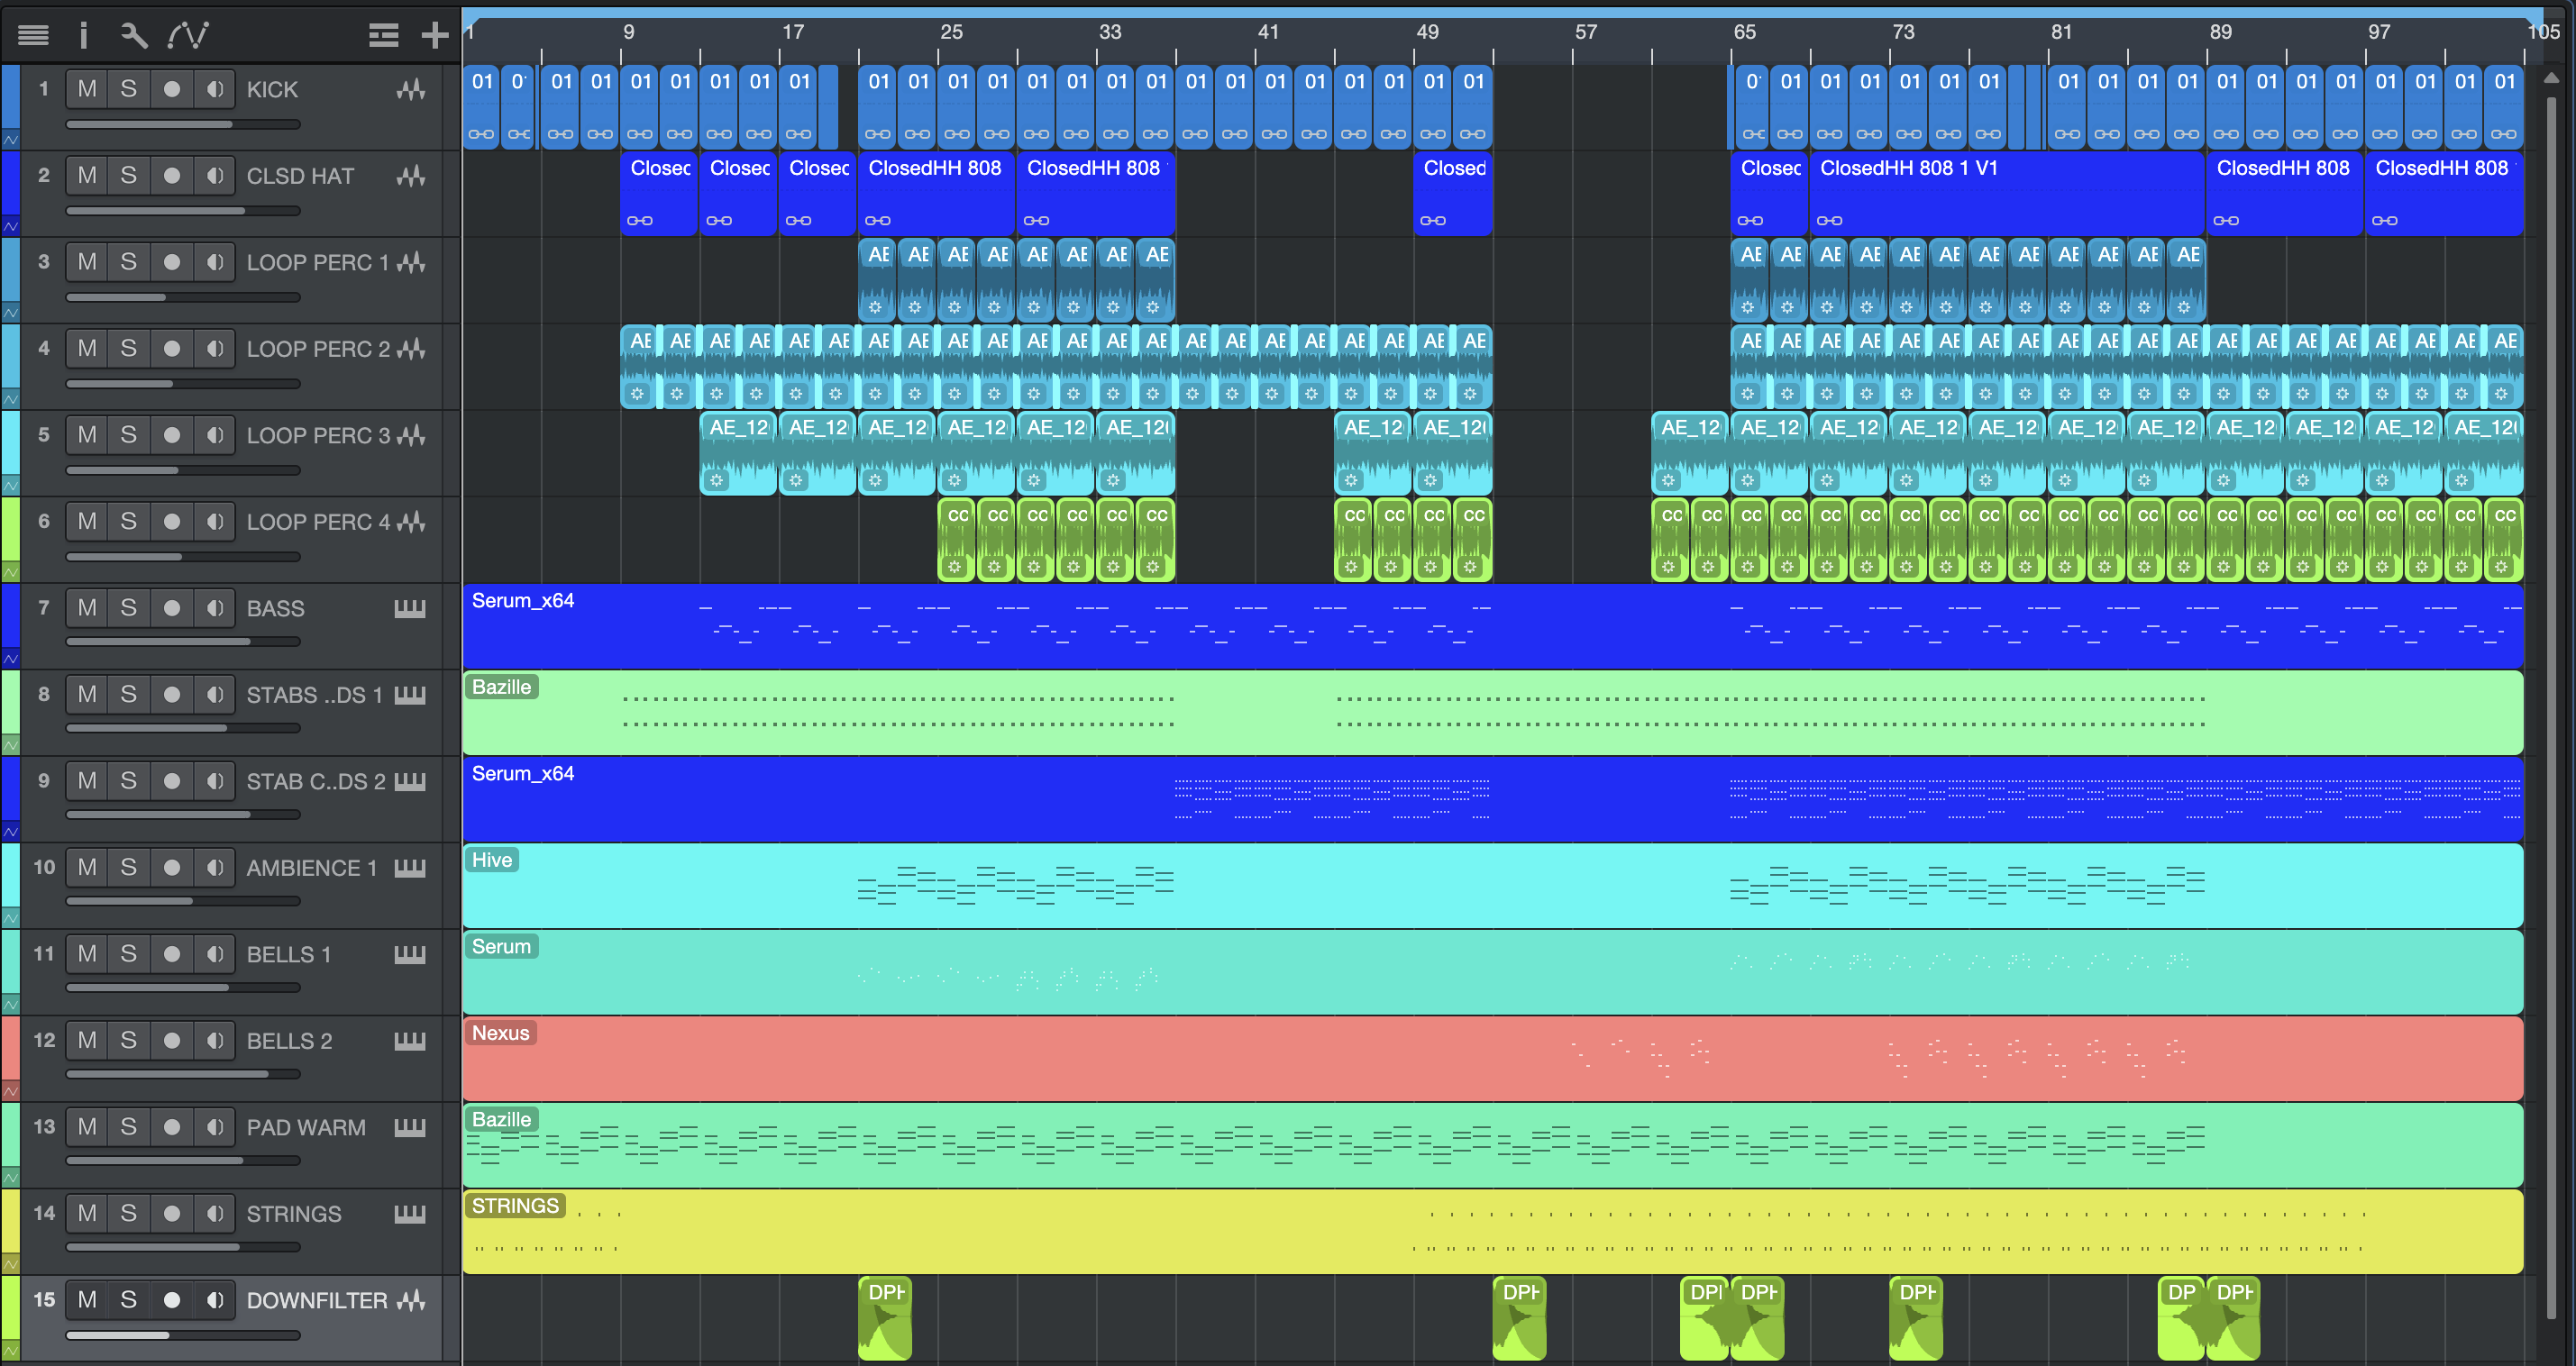2576x1366 pixels.
Task: Expand automation lane of LOOP PERC 2
Action: click(x=10, y=399)
